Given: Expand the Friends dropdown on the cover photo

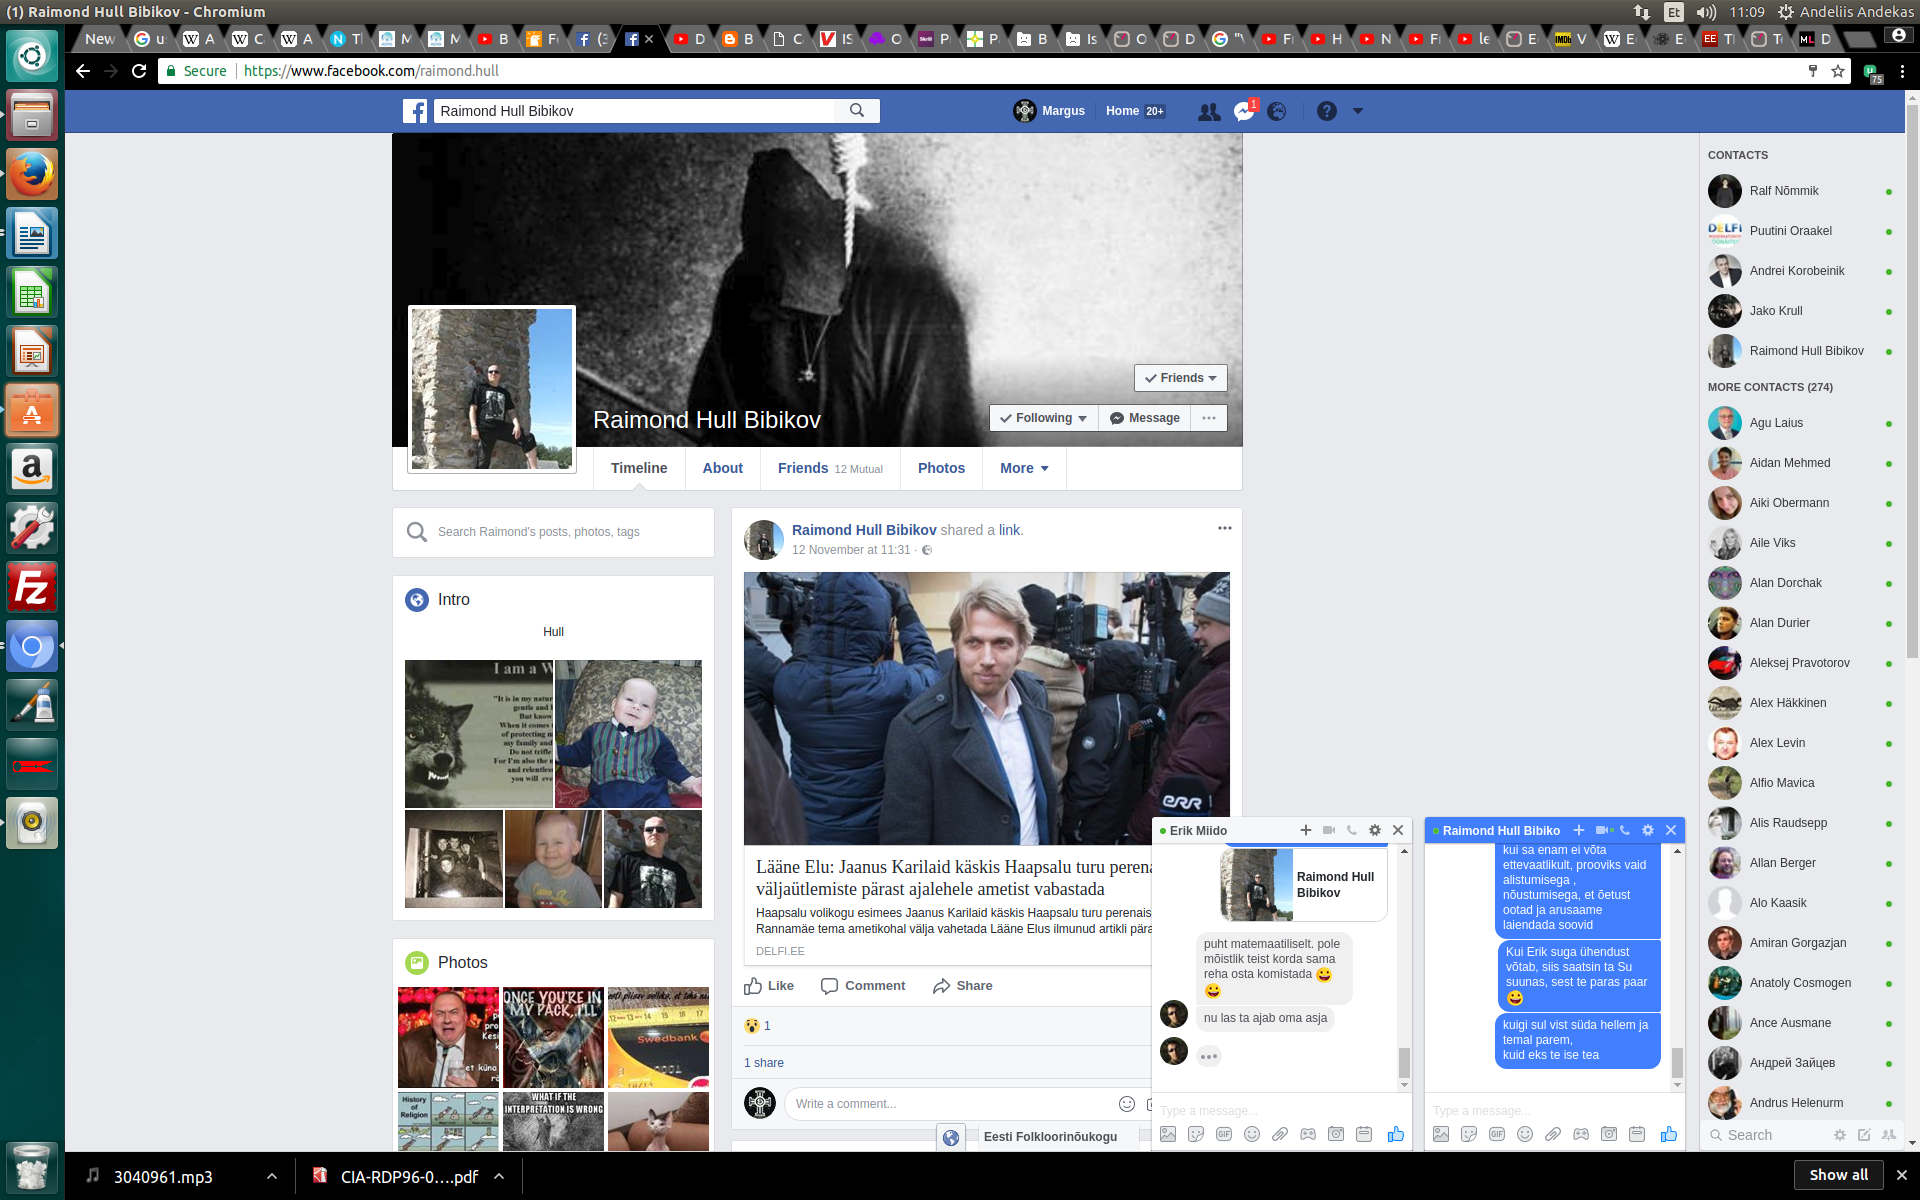Looking at the screenshot, I should (x=1180, y=378).
